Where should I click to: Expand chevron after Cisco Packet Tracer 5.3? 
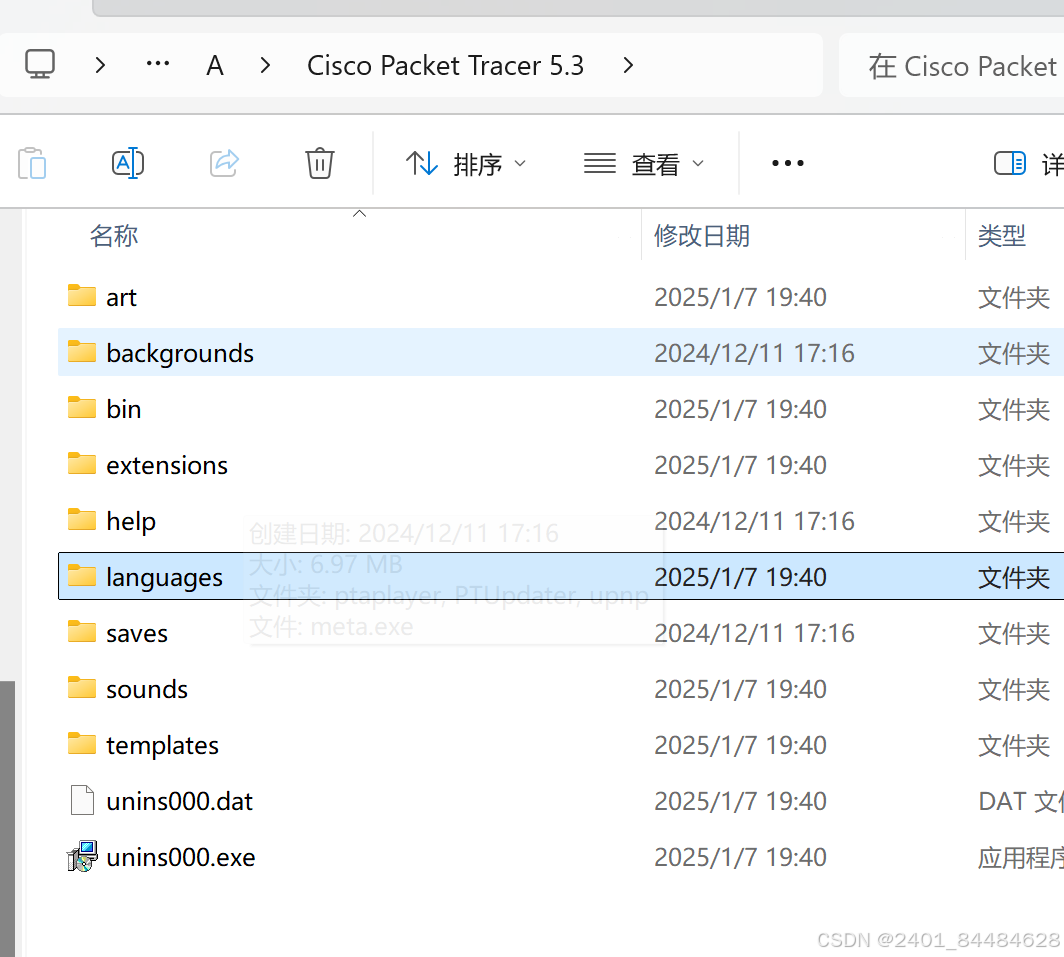click(628, 65)
